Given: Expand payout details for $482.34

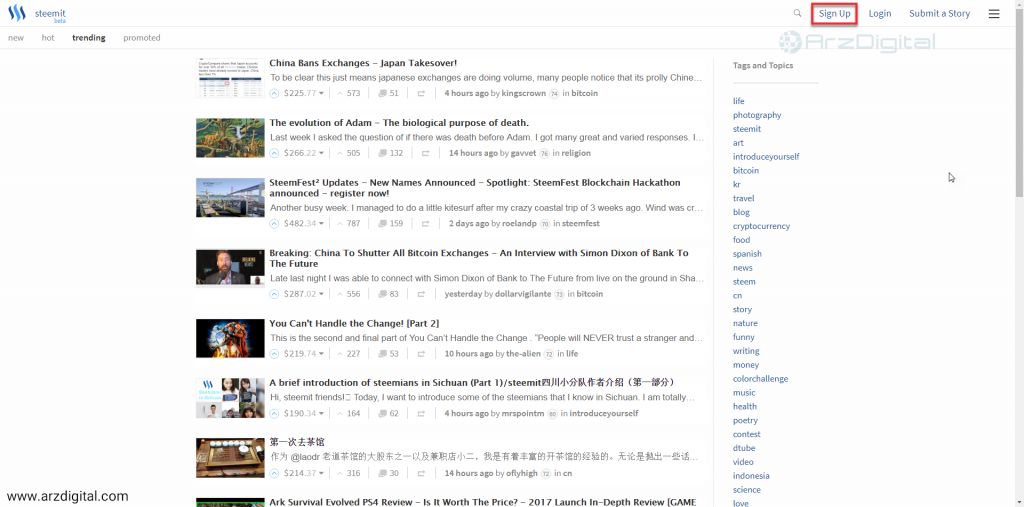Looking at the screenshot, I should tap(321, 224).
